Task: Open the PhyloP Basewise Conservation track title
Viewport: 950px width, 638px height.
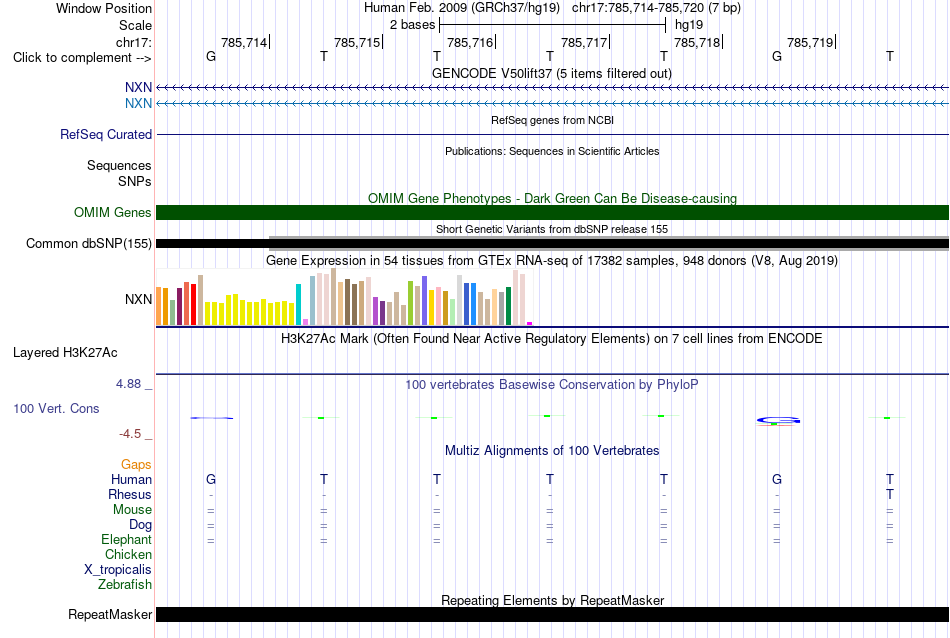Action: 552,384
